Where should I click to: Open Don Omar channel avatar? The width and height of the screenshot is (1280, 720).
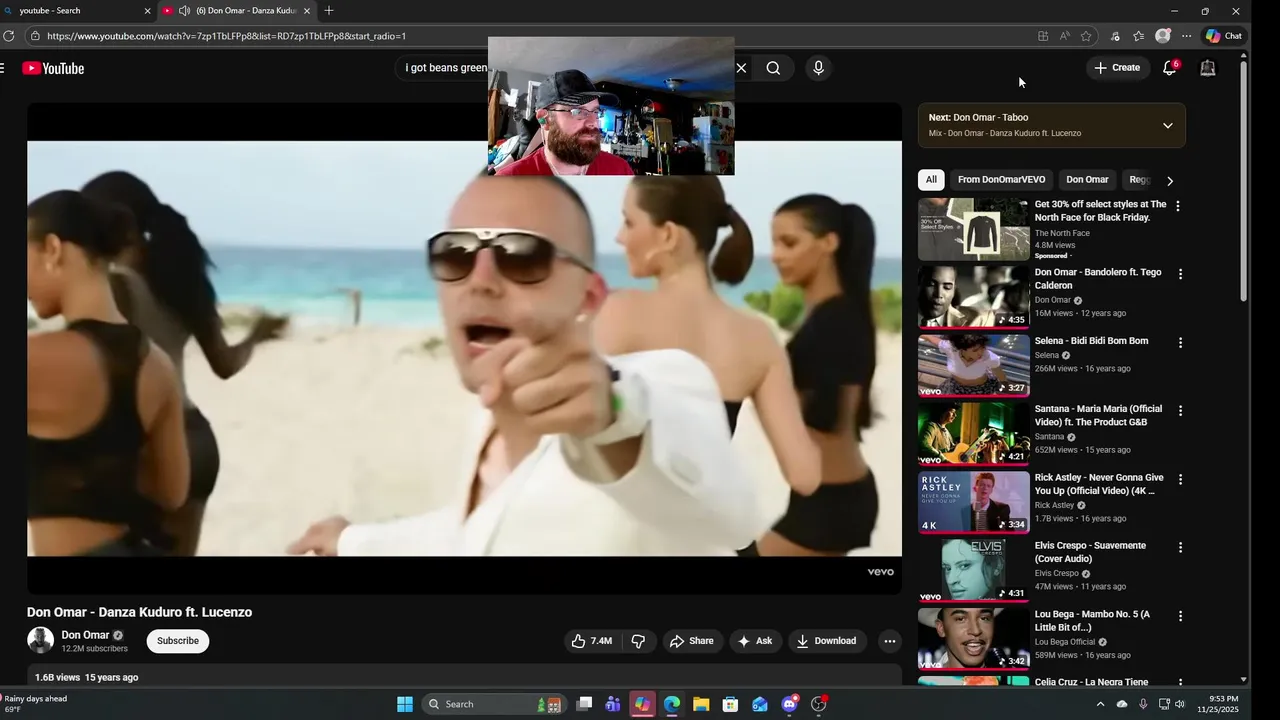41,640
